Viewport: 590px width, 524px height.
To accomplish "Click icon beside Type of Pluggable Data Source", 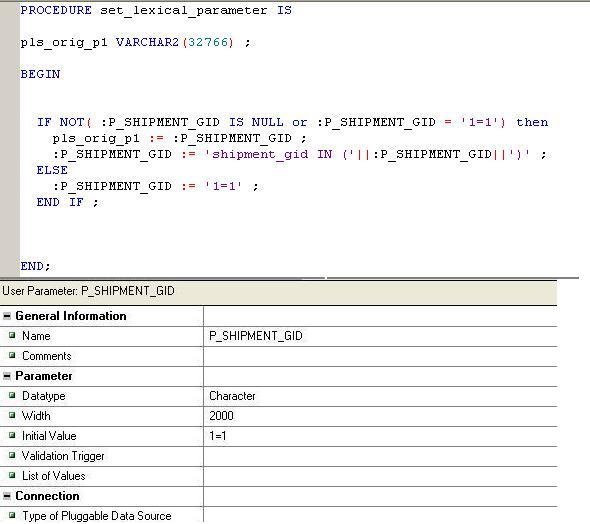I will (x=12, y=515).
